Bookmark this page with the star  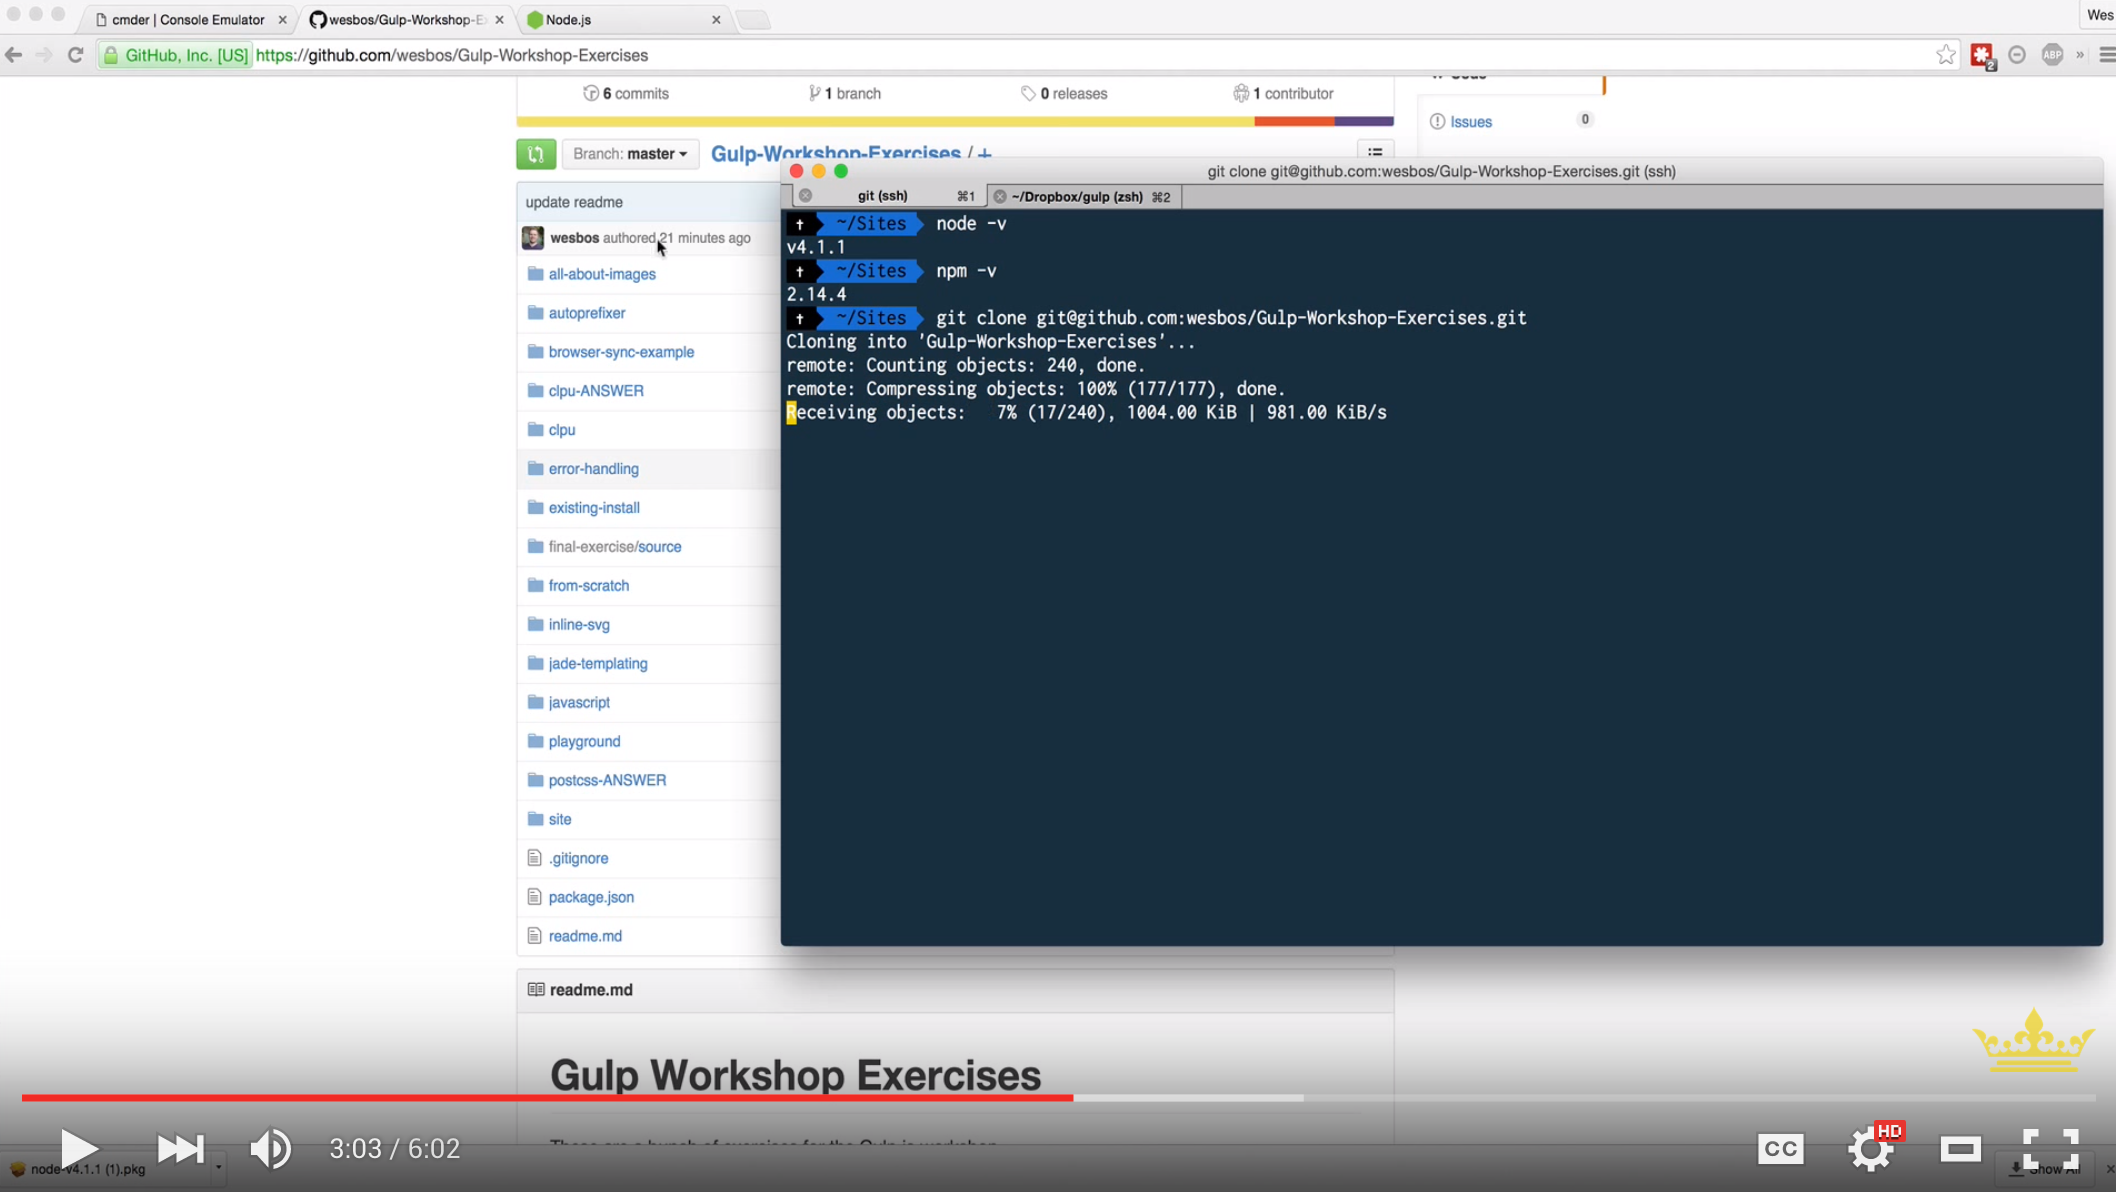pos(1945,55)
